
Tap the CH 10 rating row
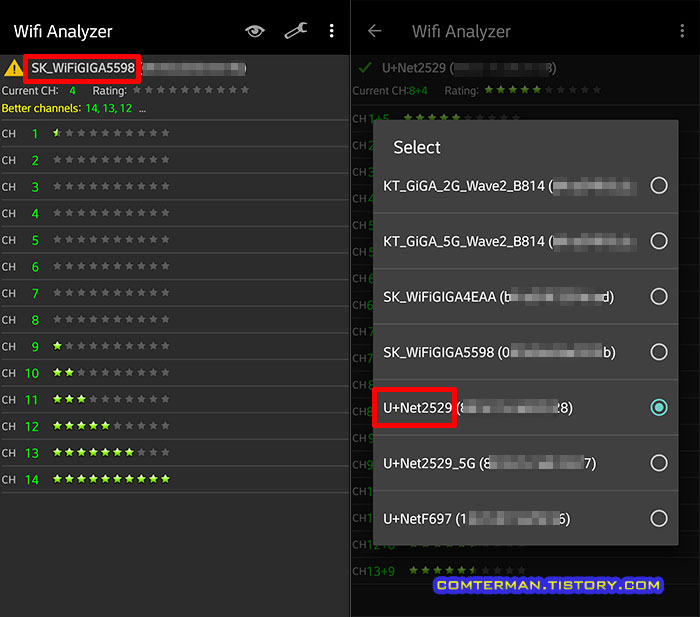(x=174, y=373)
